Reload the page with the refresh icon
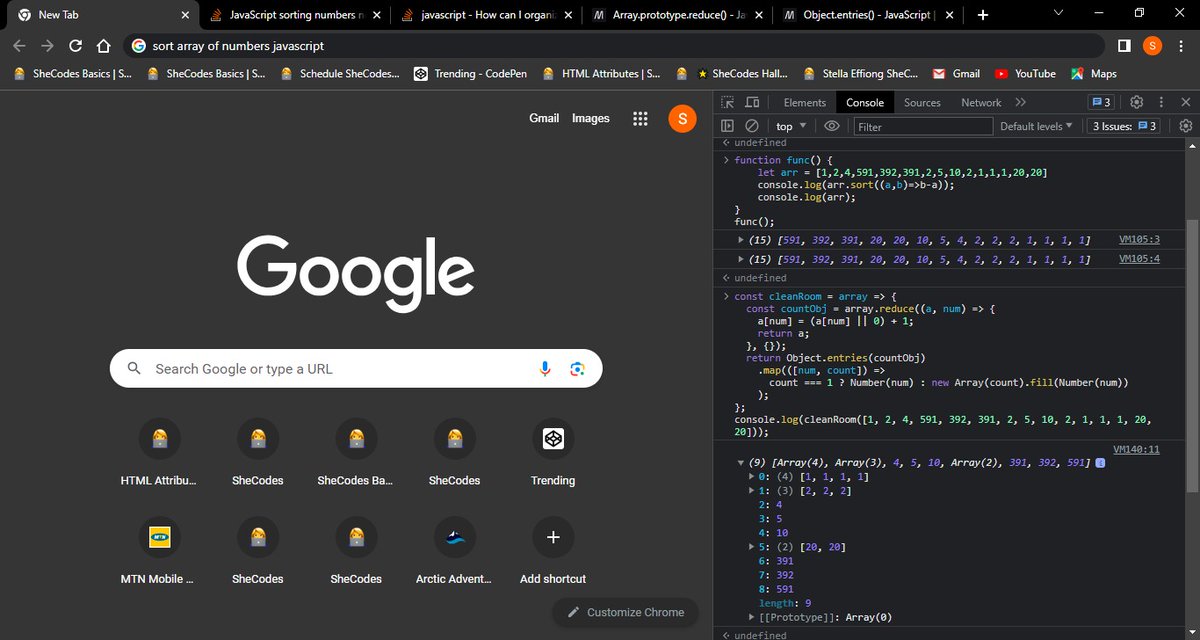 point(75,46)
